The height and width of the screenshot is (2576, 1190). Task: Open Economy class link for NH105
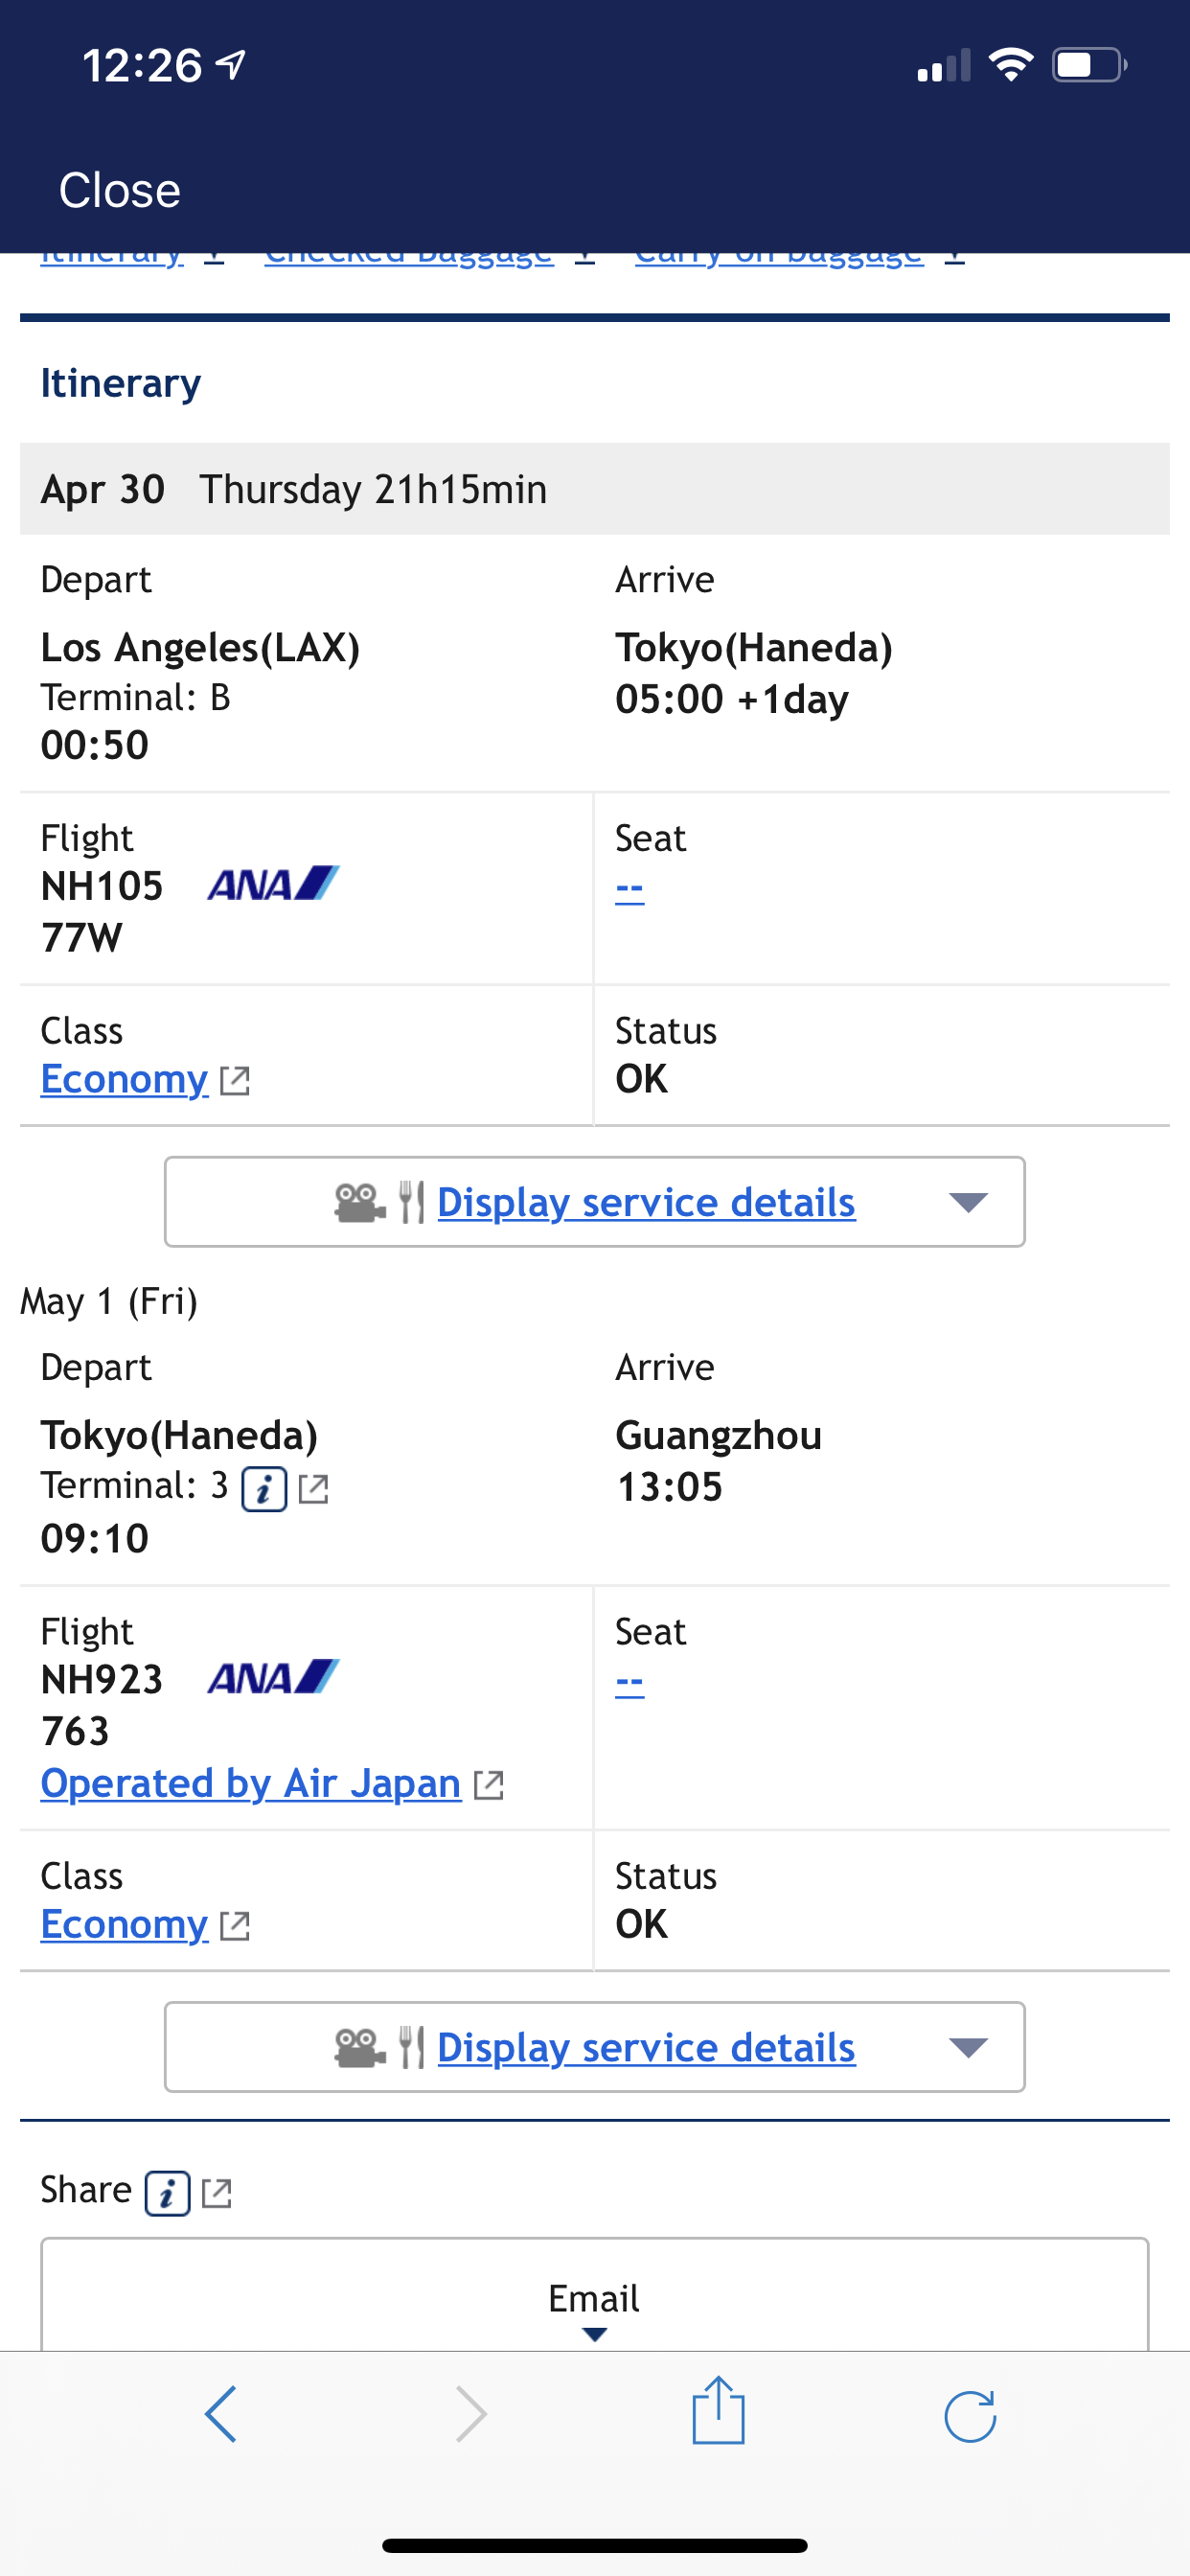click(124, 1079)
